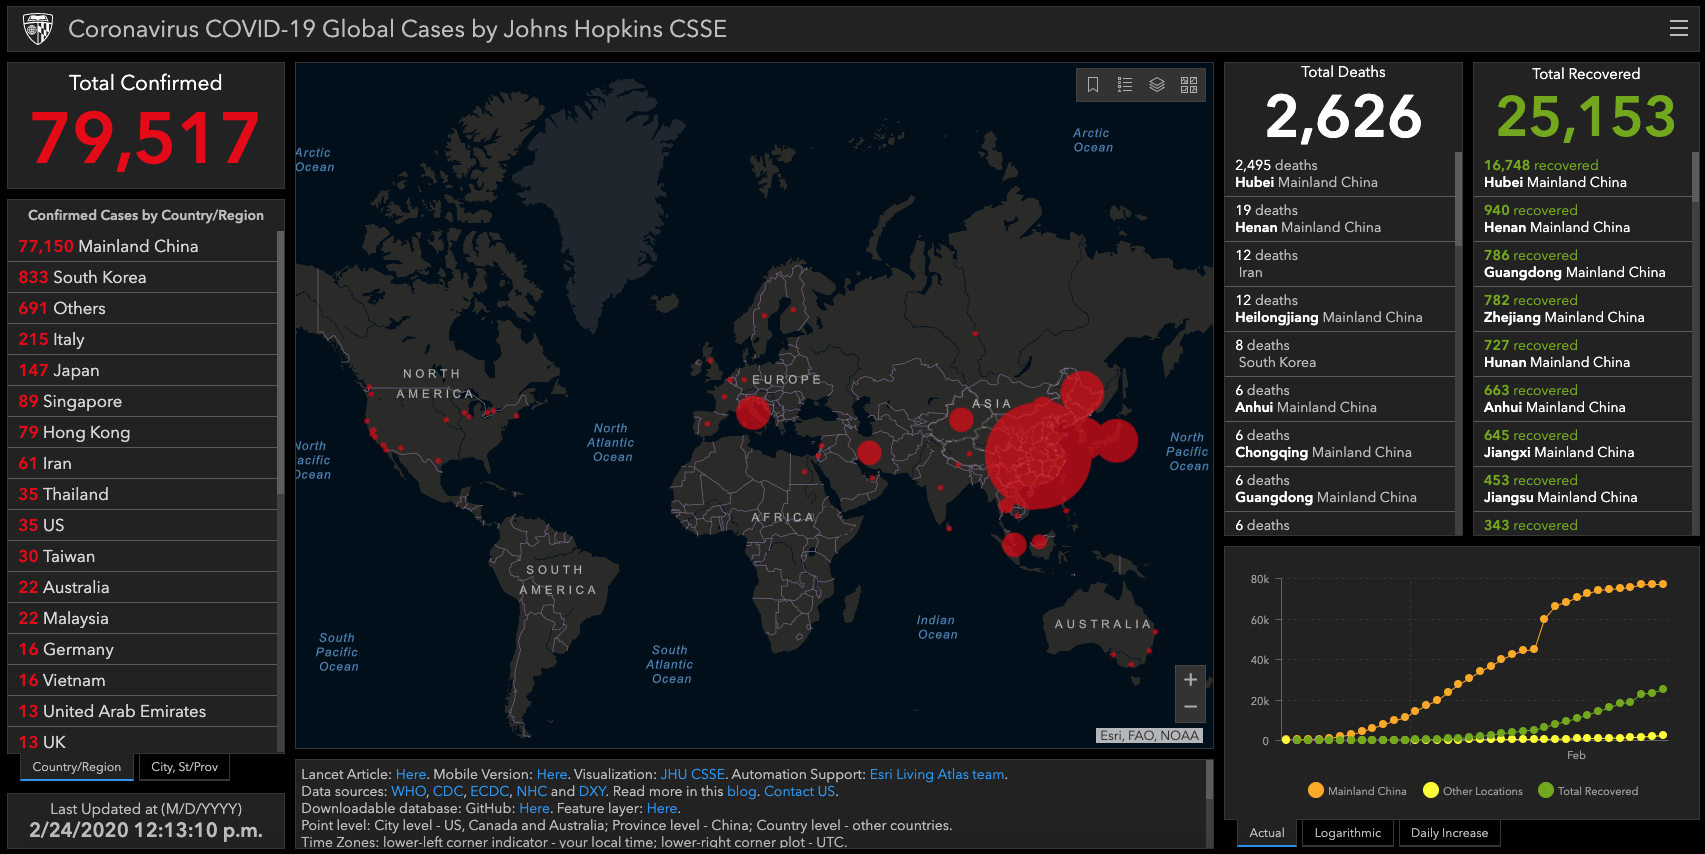Click '782 recovered Zhejiang' entry
The height and width of the screenshot is (854, 1705).
(x=1583, y=309)
